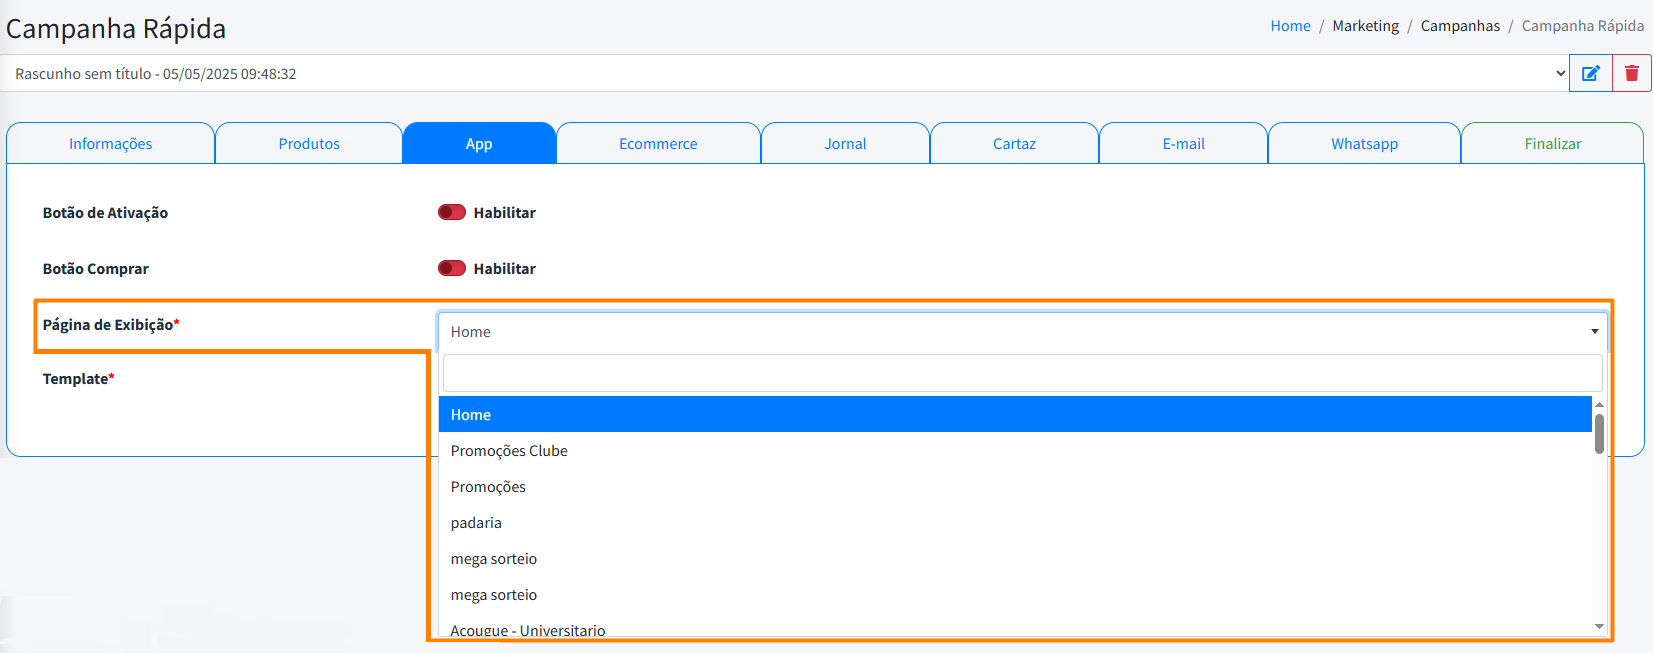Go to the Ecommerce tab
Image resolution: width=1653 pixels, height=653 pixels.
click(x=658, y=144)
